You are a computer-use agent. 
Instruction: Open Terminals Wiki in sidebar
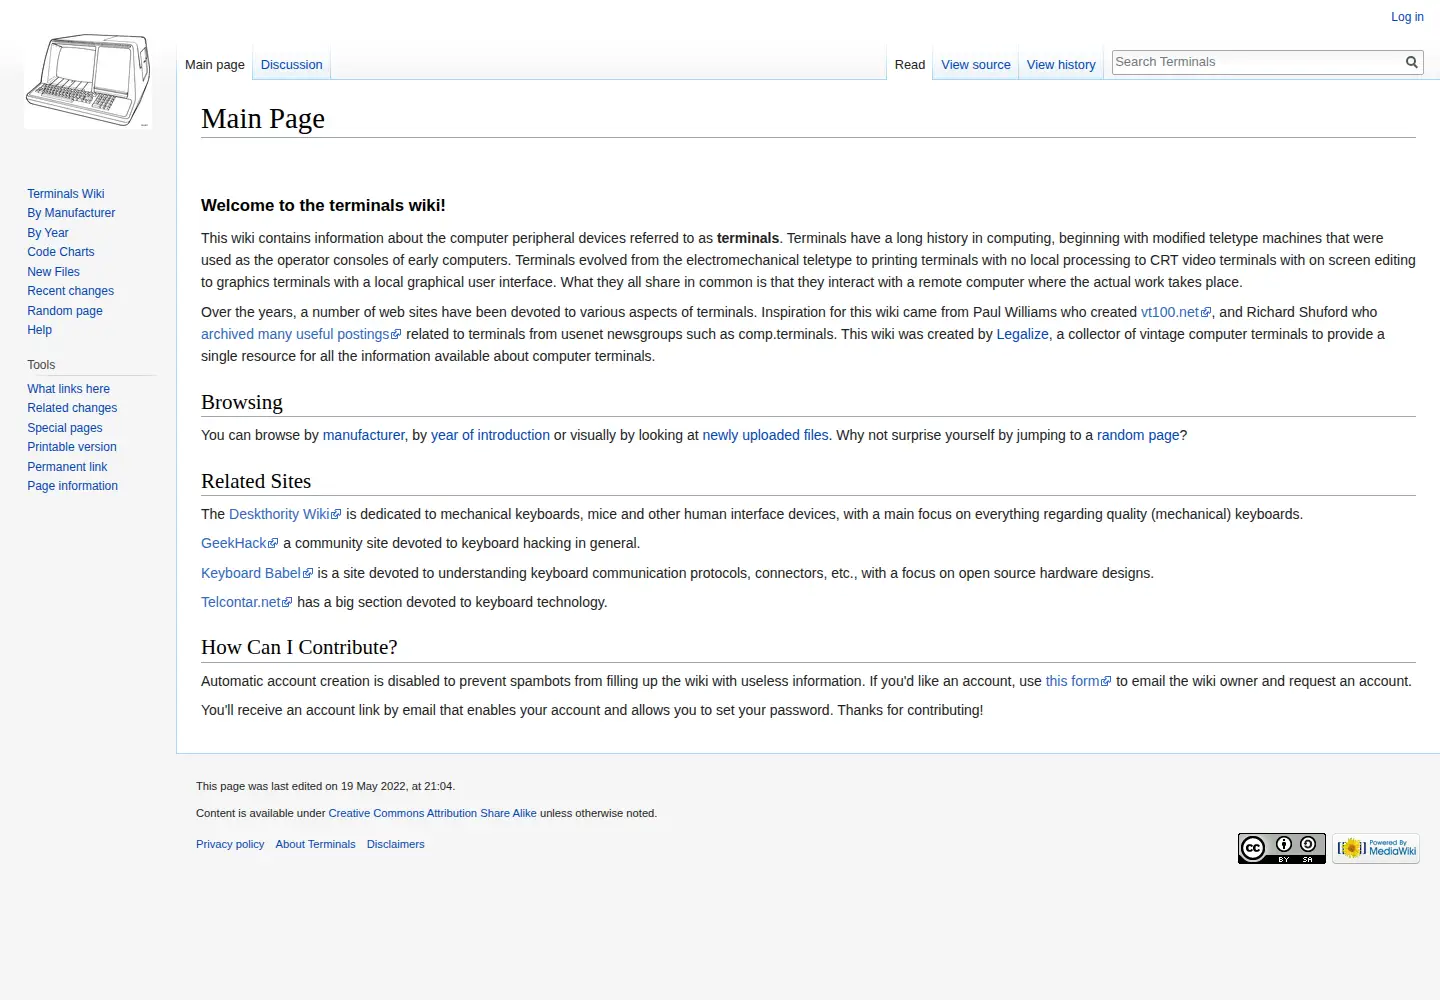coord(66,194)
